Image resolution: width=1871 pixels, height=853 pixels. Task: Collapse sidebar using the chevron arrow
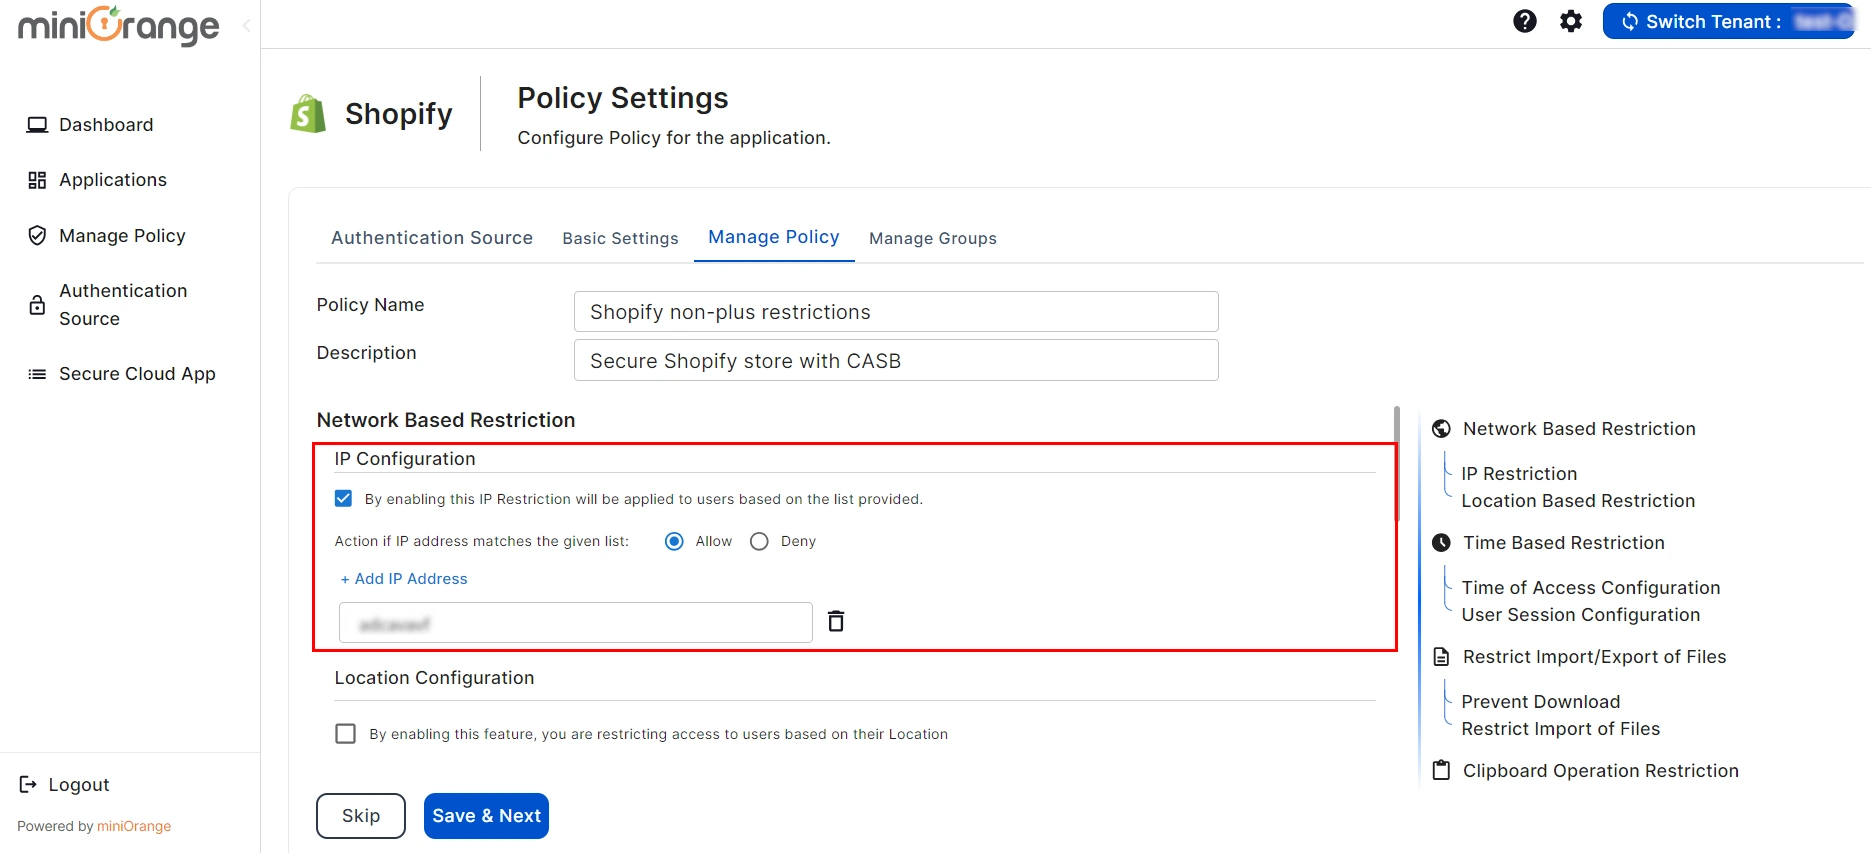click(246, 25)
